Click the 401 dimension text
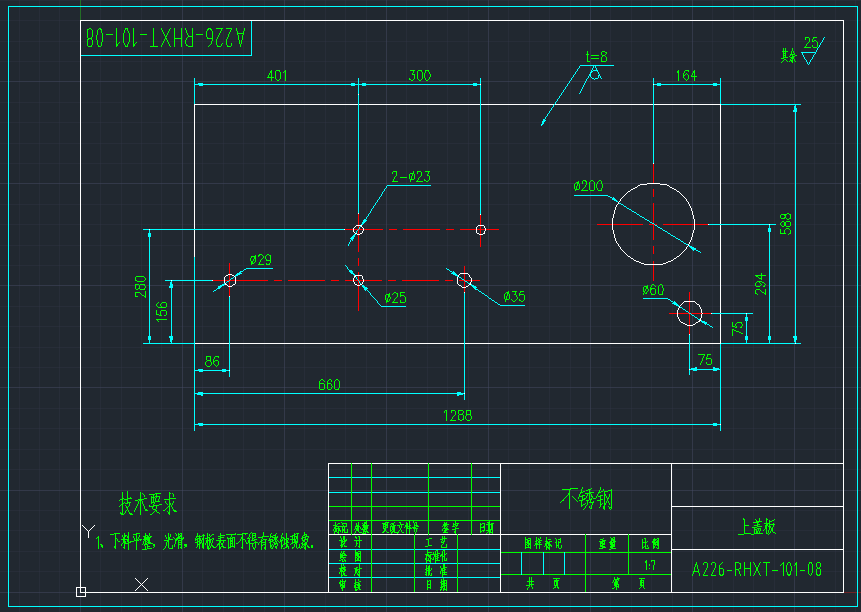Image resolution: width=861 pixels, height=612 pixels. 277,75
